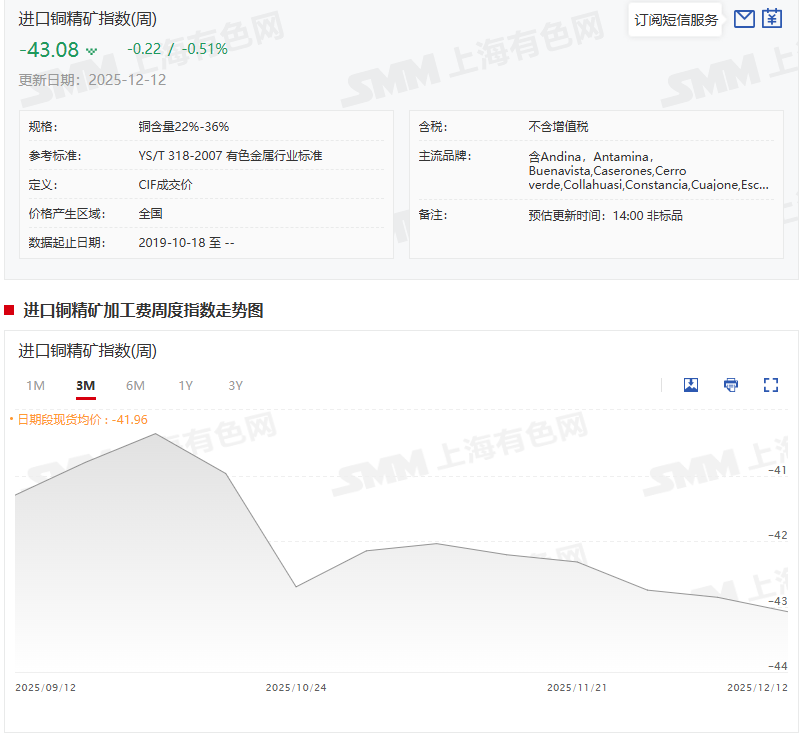Select the 3M time range tab
The width and height of the screenshot is (808, 739).
pos(86,386)
